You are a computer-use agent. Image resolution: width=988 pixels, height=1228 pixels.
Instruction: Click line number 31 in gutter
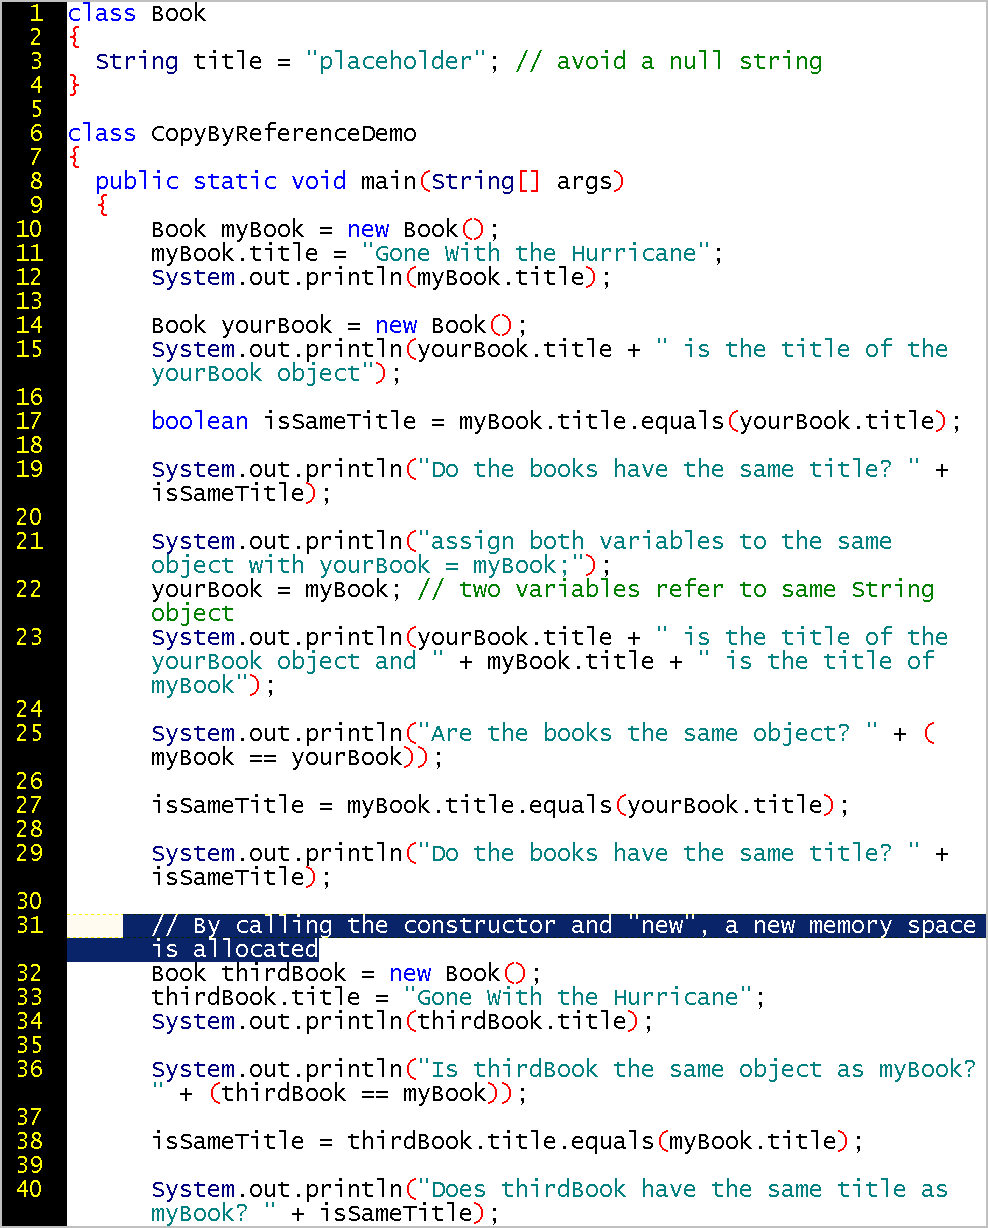point(29,926)
